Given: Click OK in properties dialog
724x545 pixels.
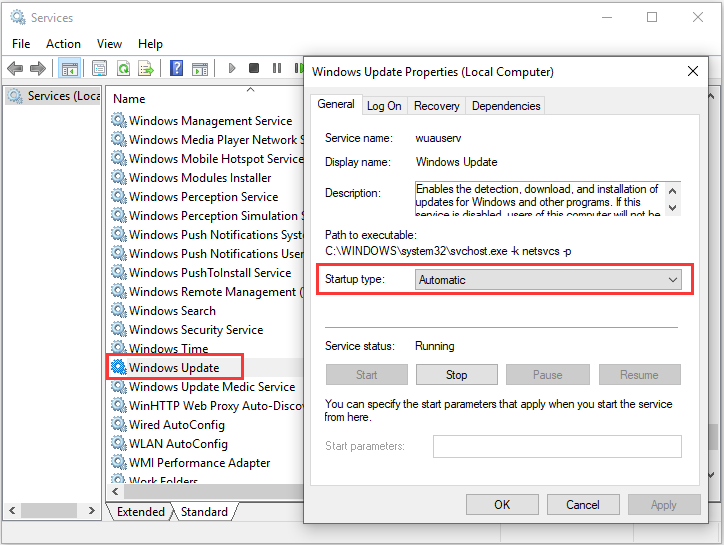Looking at the screenshot, I should point(502,504).
